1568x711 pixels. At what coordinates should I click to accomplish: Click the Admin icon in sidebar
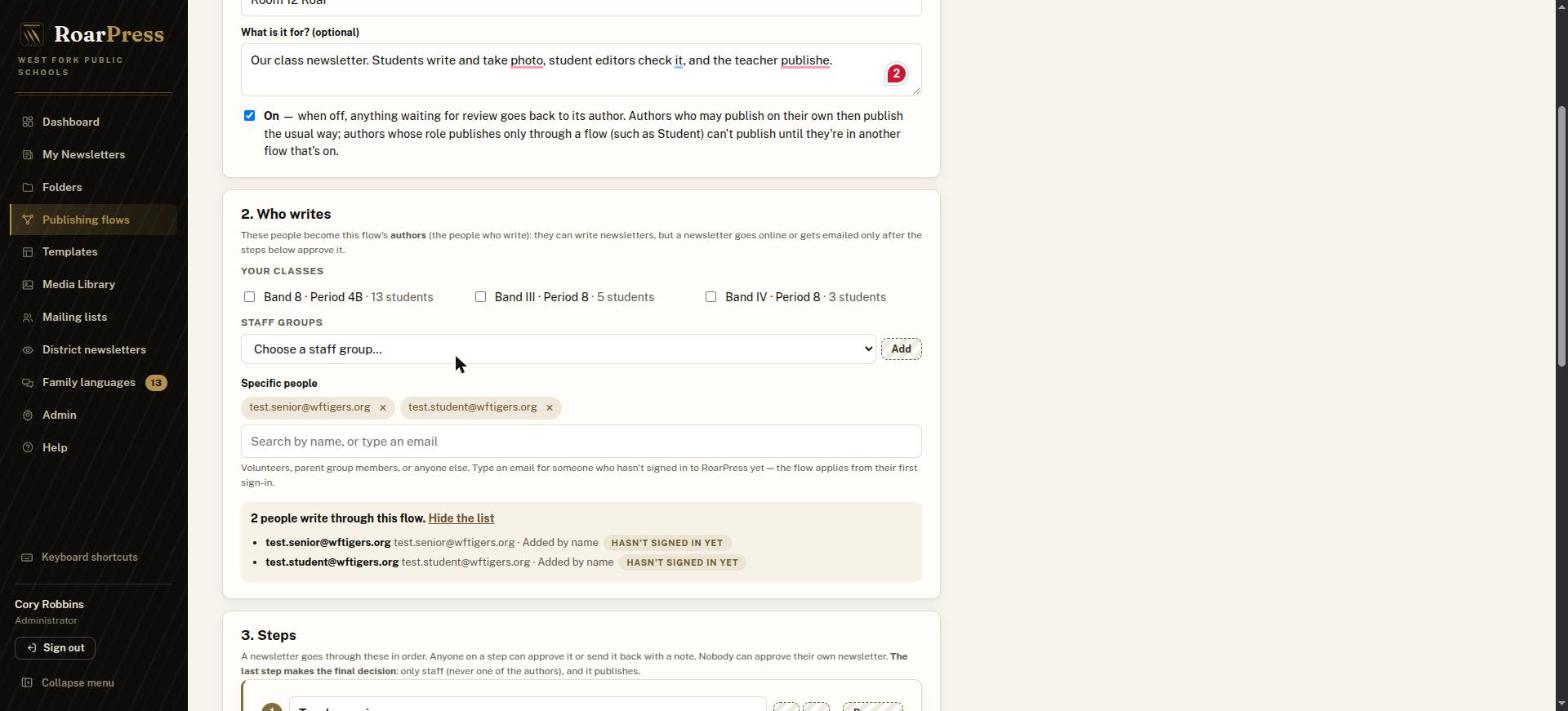tap(27, 415)
